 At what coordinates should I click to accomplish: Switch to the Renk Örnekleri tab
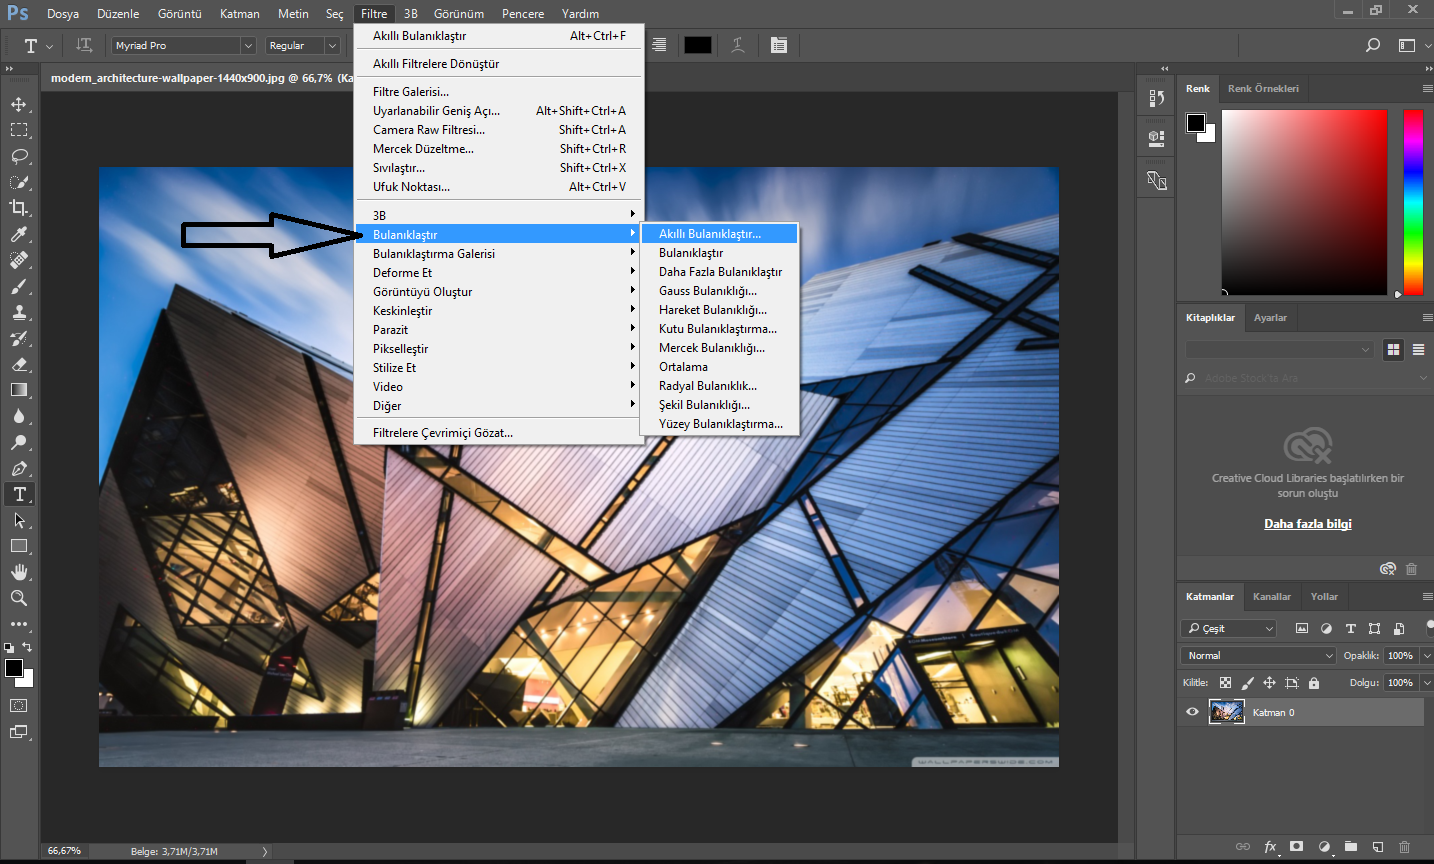tap(1263, 88)
